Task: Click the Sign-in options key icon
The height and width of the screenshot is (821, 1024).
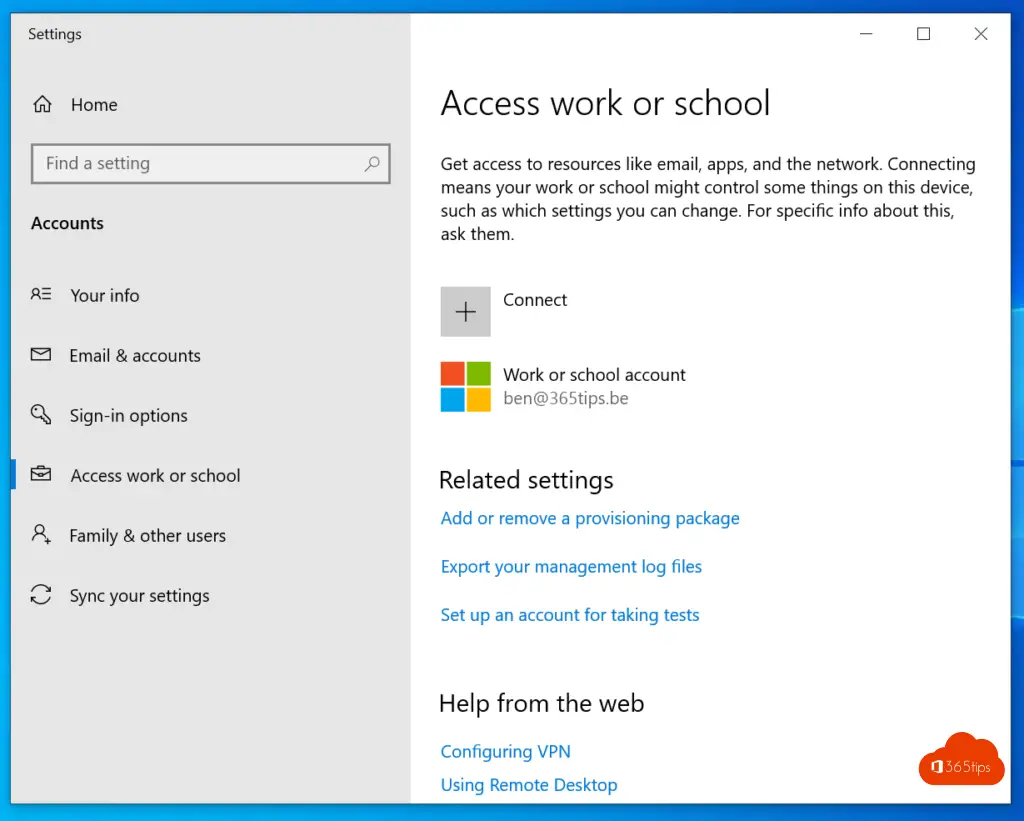Action: (x=40, y=414)
